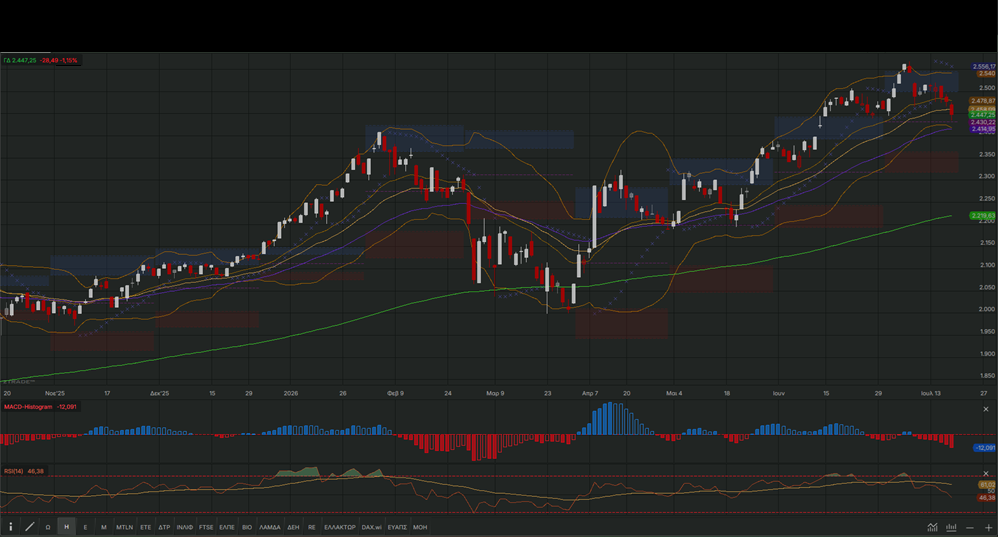Click the orange 2.540 price tag
Viewport: 998px width, 537px height.
tap(987, 74)
